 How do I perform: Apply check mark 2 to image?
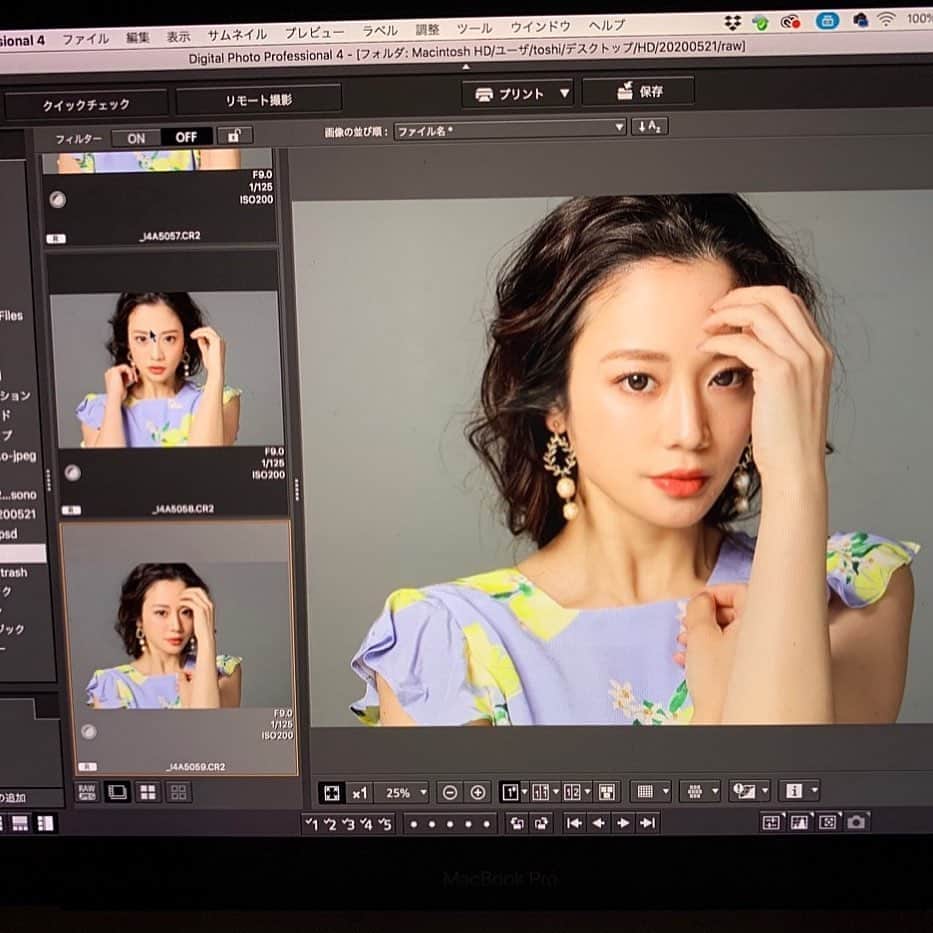click(330, 824)
